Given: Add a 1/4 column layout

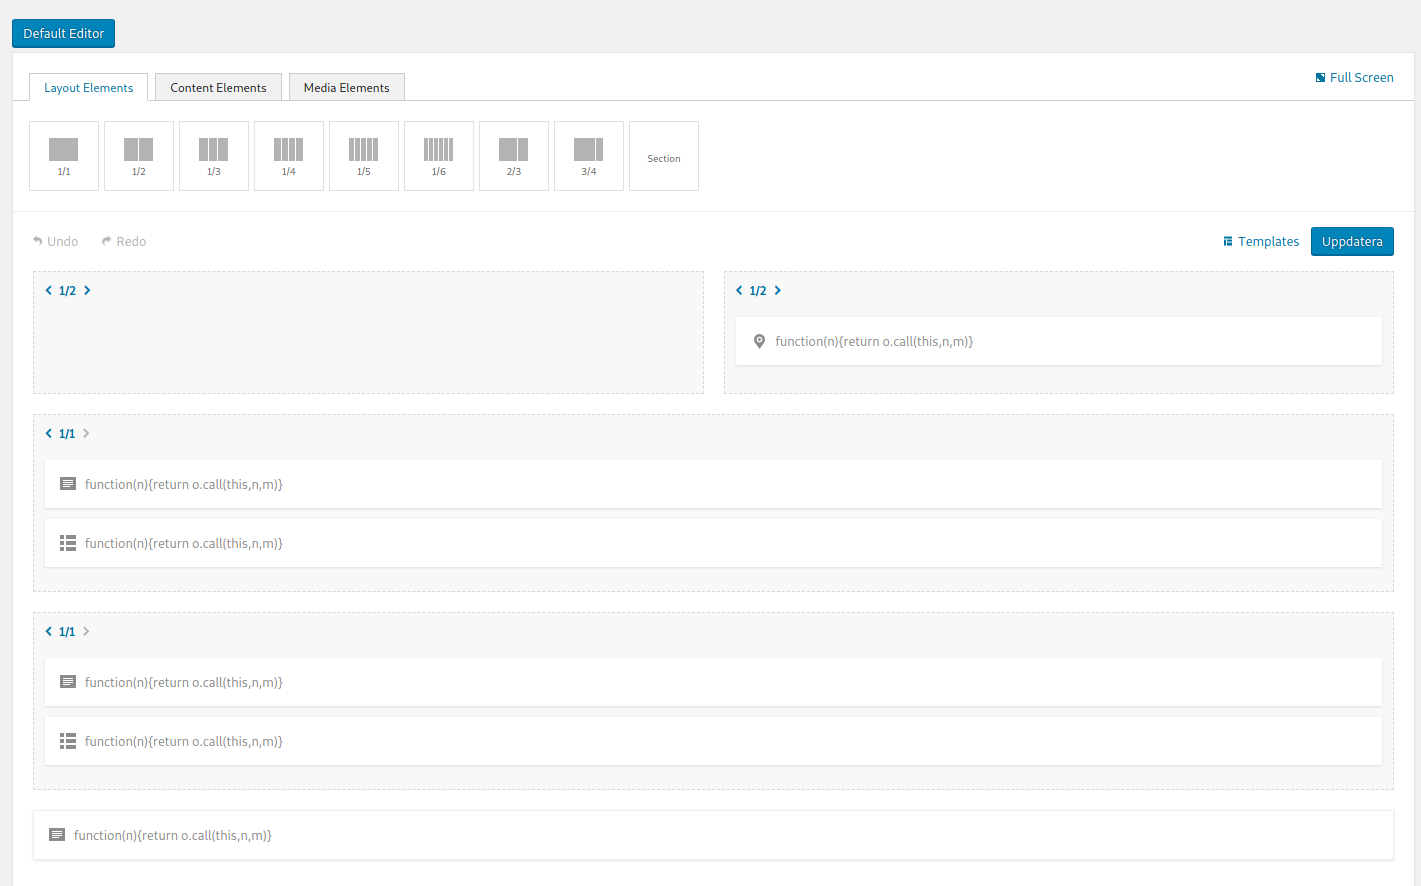Looking at the screenshot, I should tap(288, 155).
